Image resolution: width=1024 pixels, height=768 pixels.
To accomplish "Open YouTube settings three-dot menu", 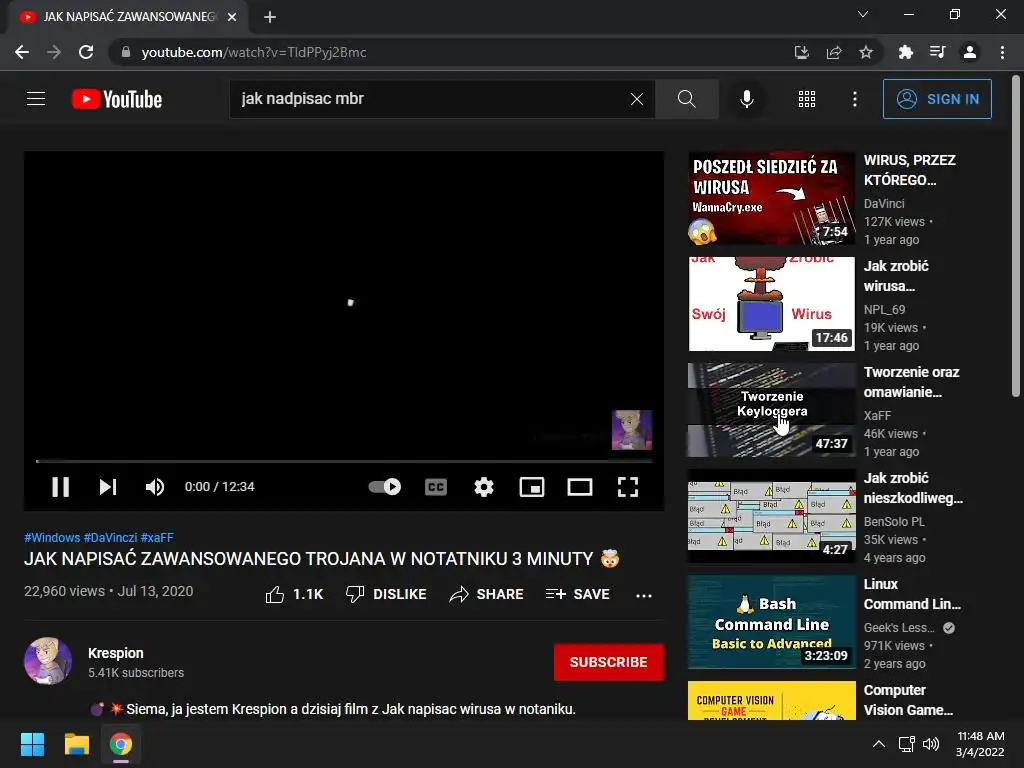I will 855,99.
